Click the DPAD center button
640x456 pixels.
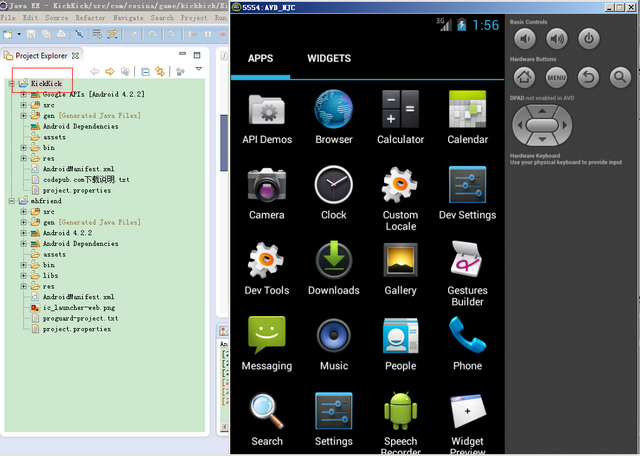coord(542,125)
